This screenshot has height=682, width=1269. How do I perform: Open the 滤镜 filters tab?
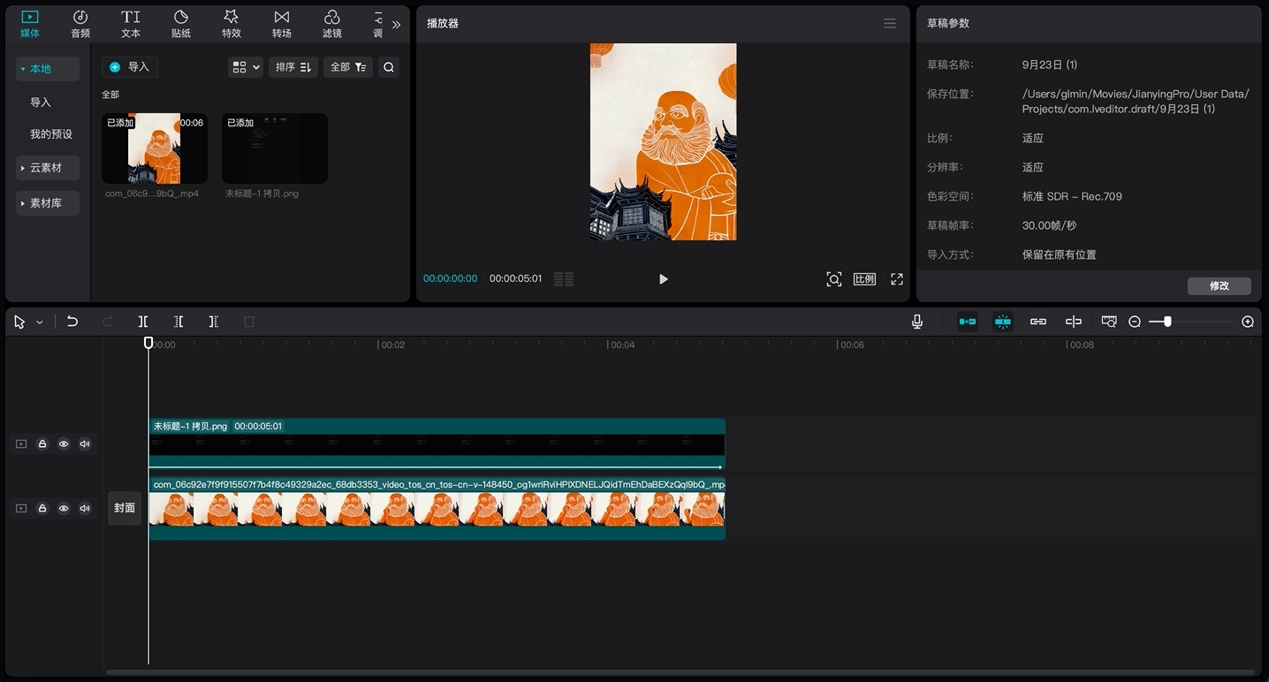click(332, 24)
